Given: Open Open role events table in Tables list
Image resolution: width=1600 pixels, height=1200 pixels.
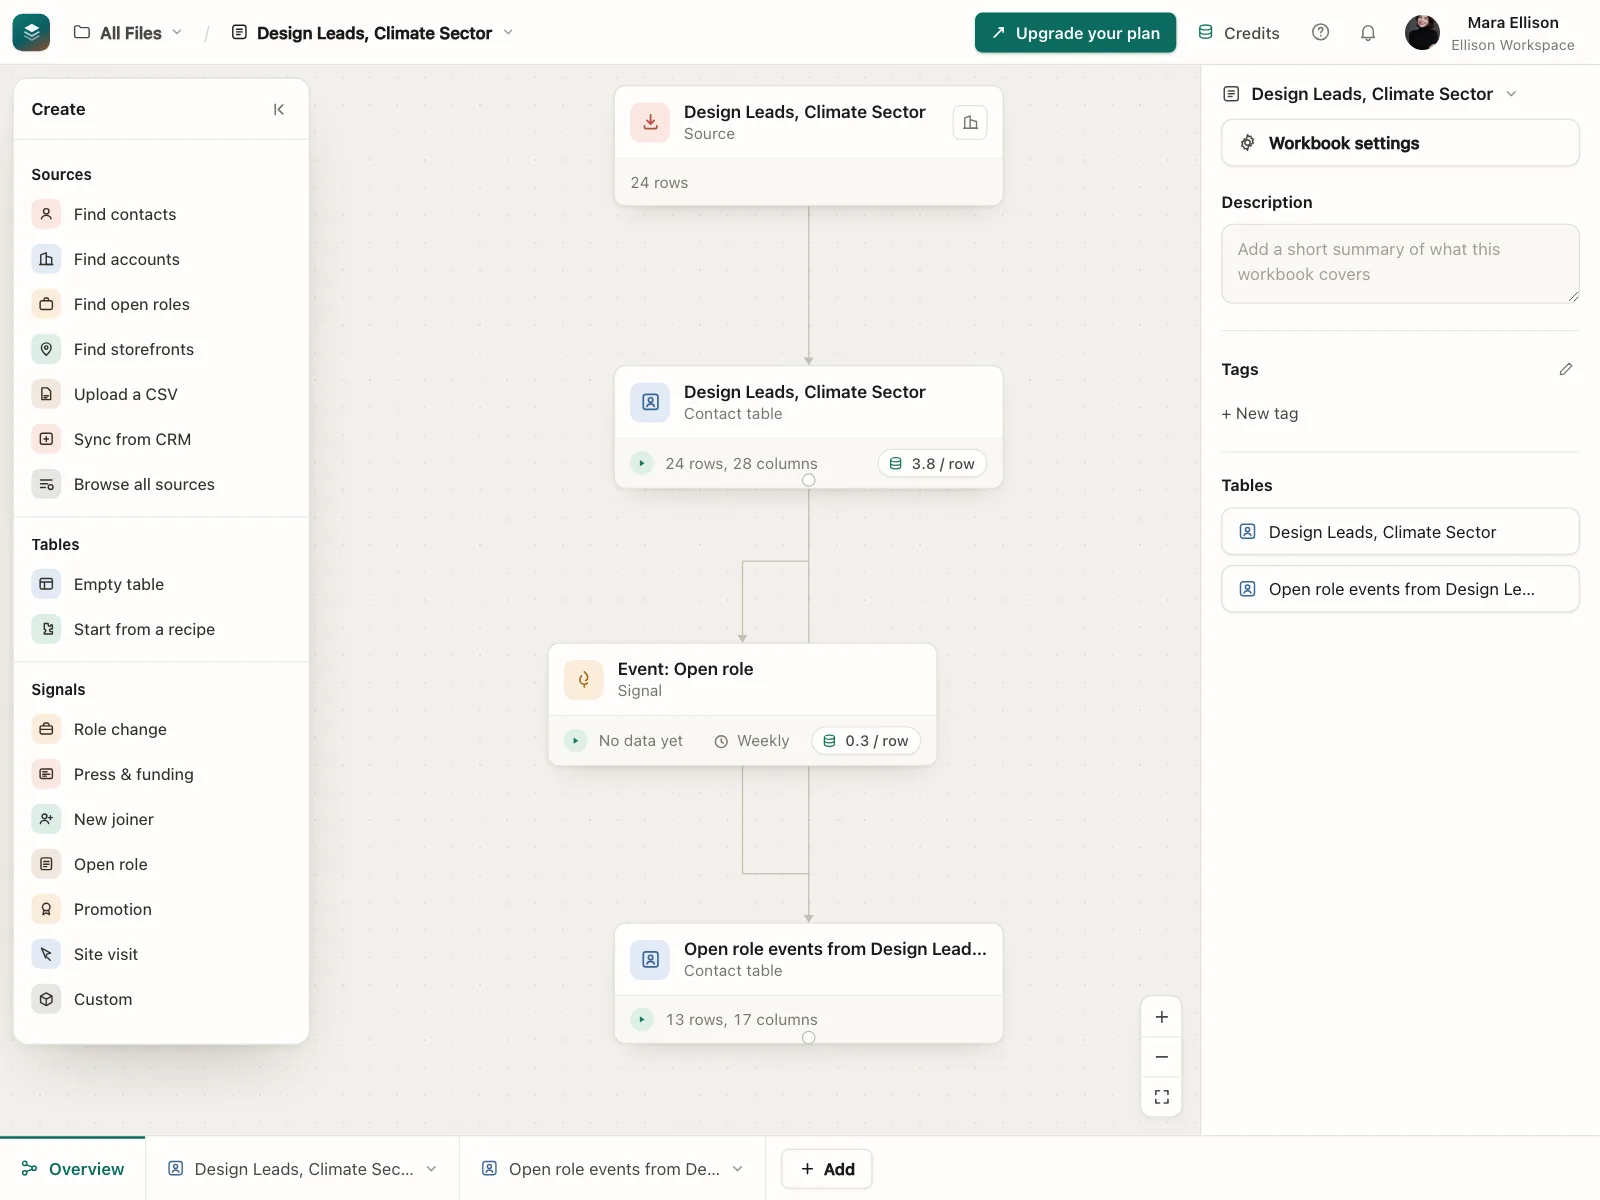Looking at the screenshot, I should (1400, 589).
